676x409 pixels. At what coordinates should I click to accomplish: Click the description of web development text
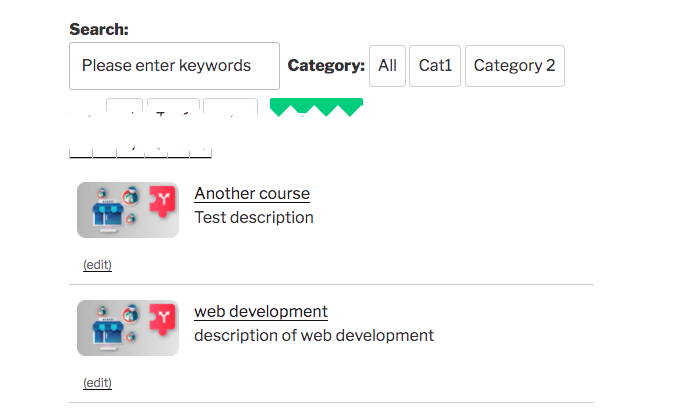(x=314, y=335)
